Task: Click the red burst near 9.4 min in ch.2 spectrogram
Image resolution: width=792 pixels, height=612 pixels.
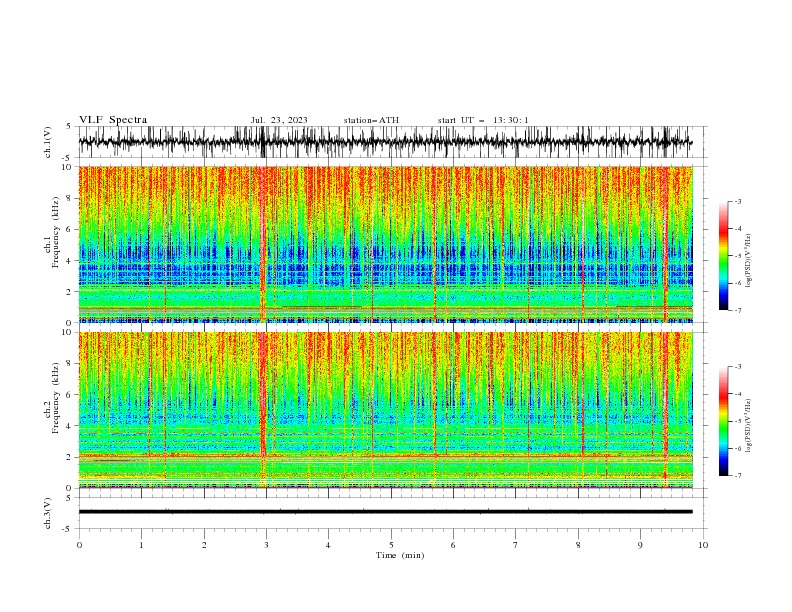Action: (x=666, y=410)
